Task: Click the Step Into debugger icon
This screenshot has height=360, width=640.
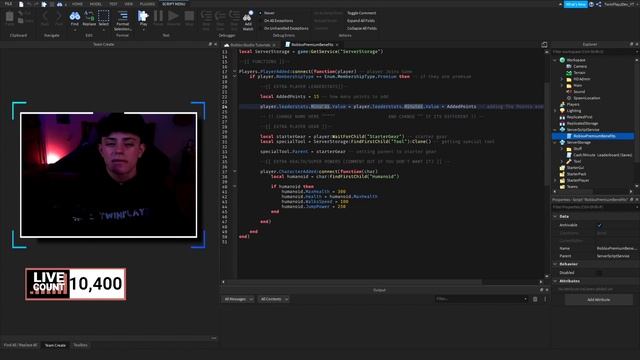Action: click(x=206, y=17)
